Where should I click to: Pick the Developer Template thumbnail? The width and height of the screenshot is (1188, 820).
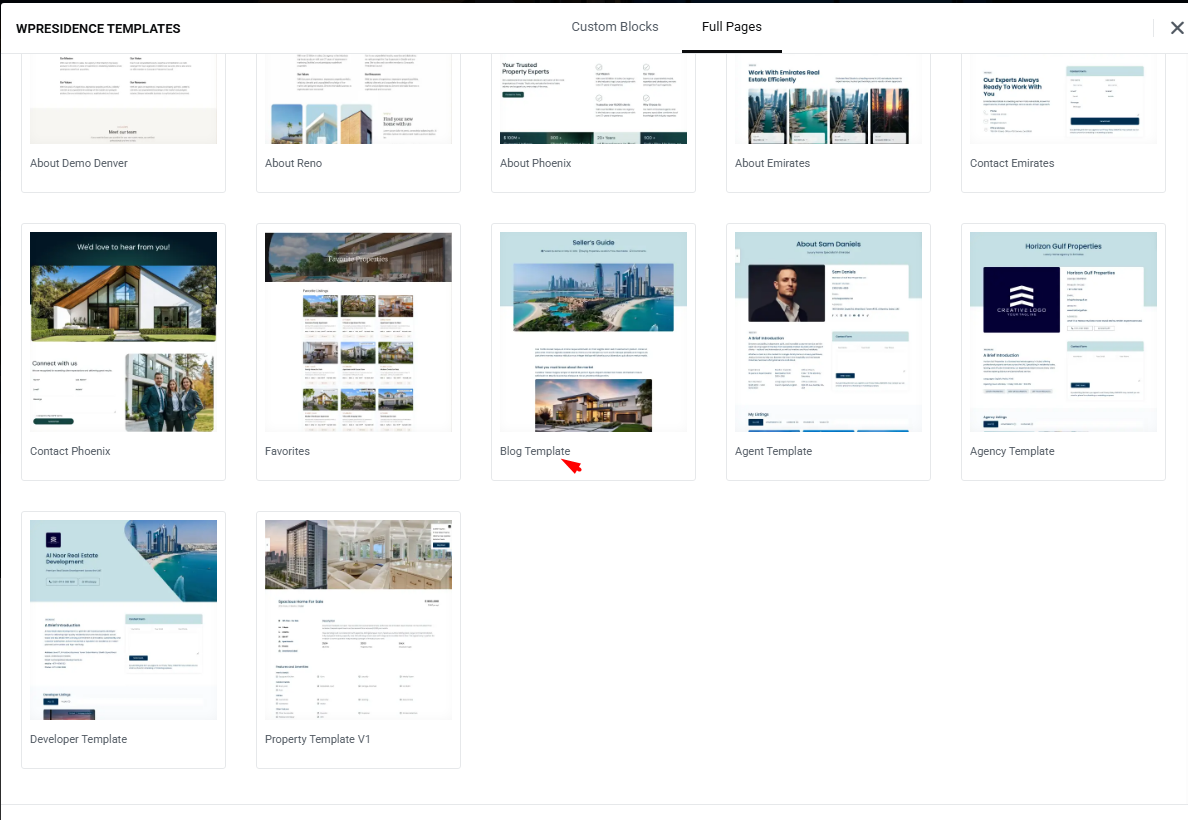pos(123,620)
